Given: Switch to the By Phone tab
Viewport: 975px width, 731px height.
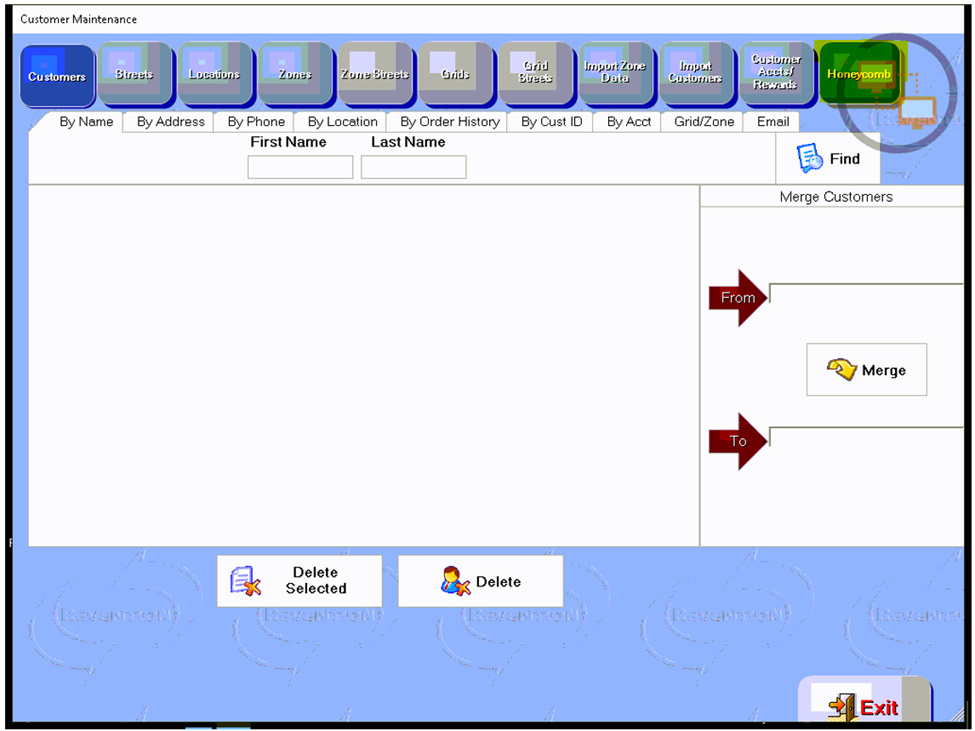Looking at the screenshot, I should tap(256, 122).
